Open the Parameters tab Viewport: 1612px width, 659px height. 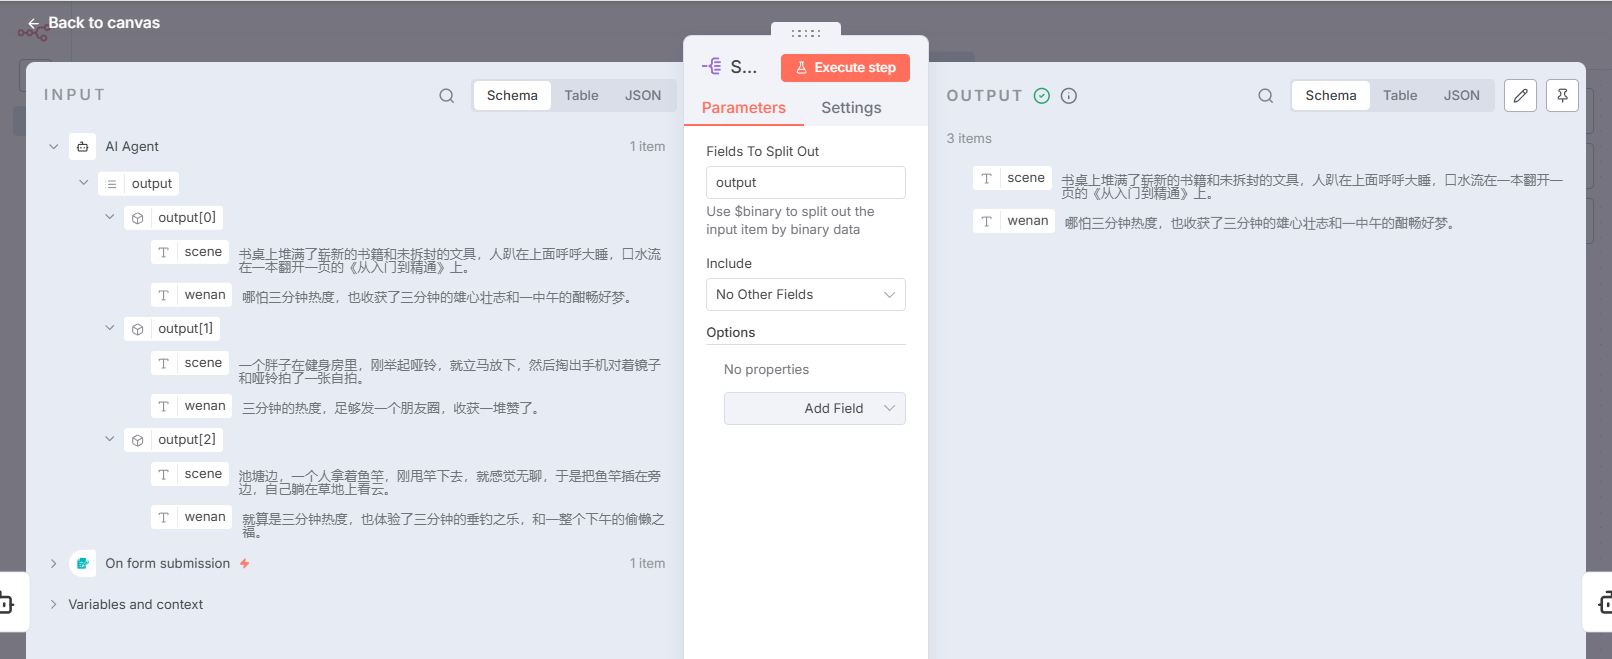click(744, 108)
